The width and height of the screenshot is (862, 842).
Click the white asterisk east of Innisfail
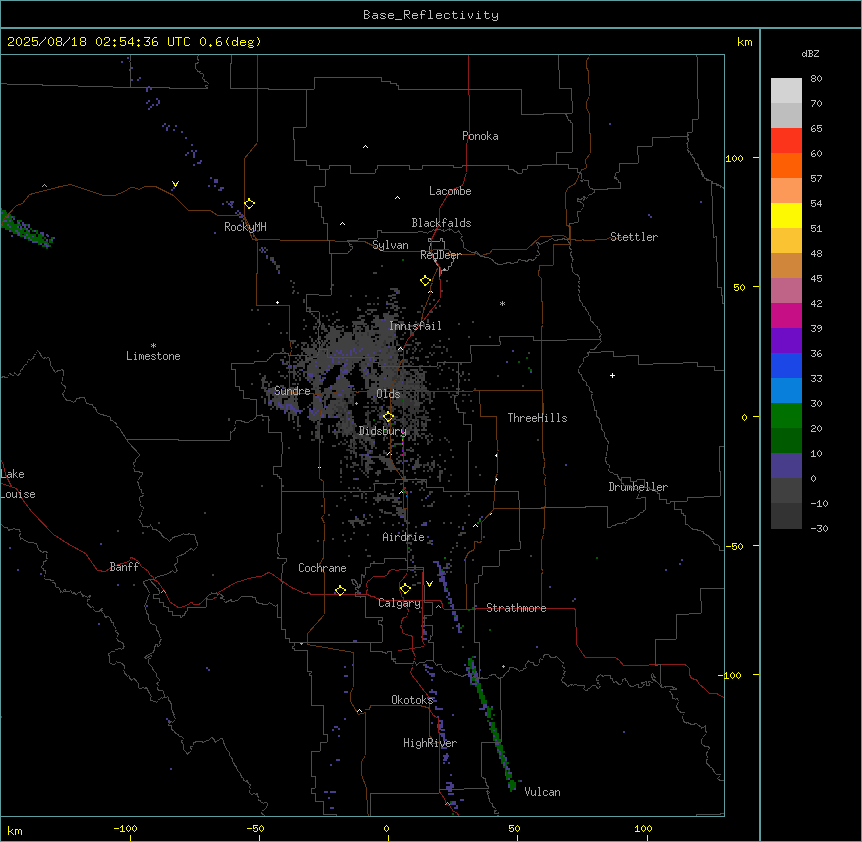coord(502,303)
